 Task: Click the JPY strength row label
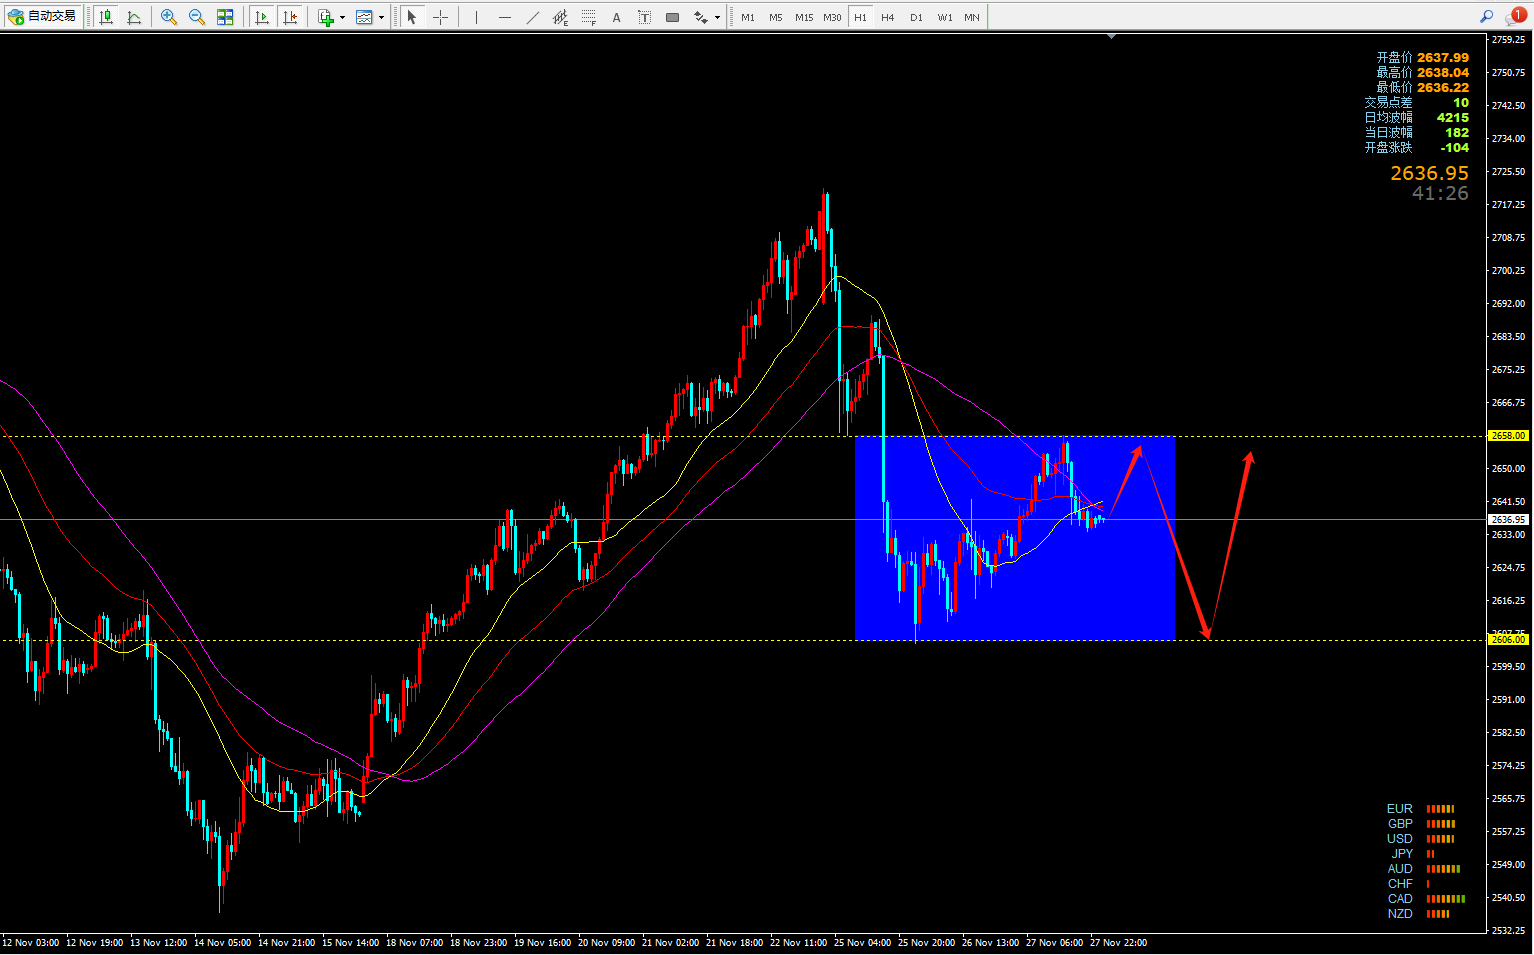[x=1402, y=854]
